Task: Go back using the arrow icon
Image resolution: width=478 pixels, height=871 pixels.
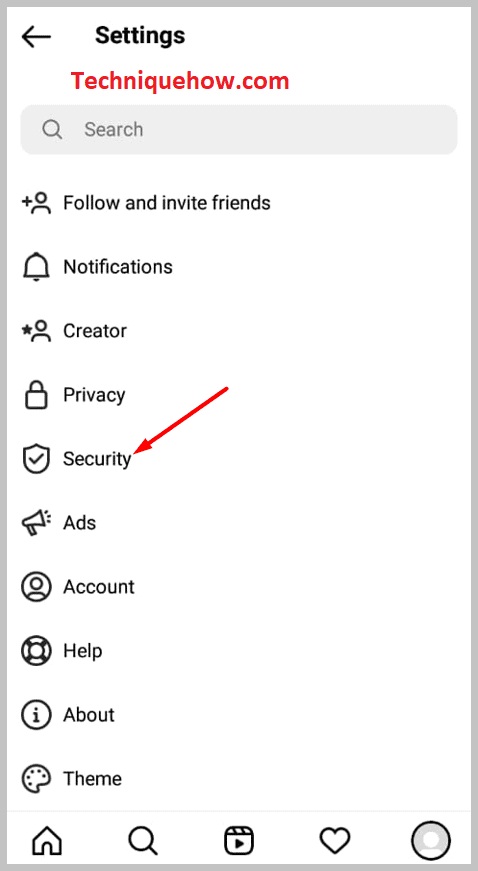Action: tap(36, 37)
